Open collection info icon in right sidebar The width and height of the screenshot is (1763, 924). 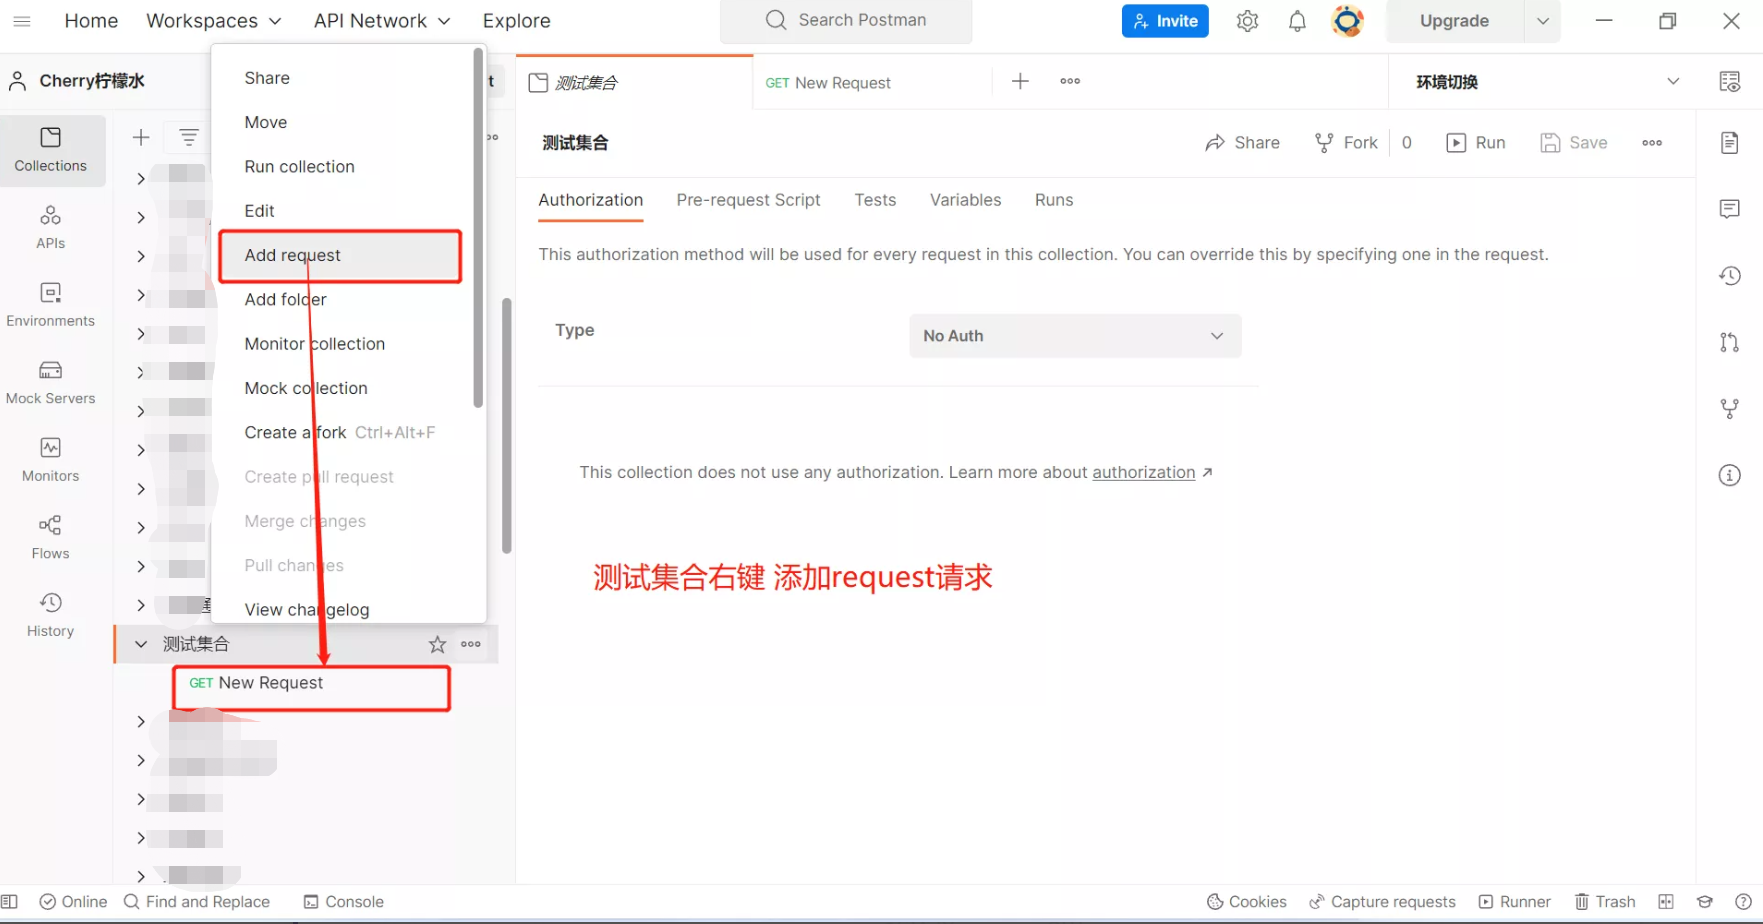pyautogui.click(x=1729, y=476)
